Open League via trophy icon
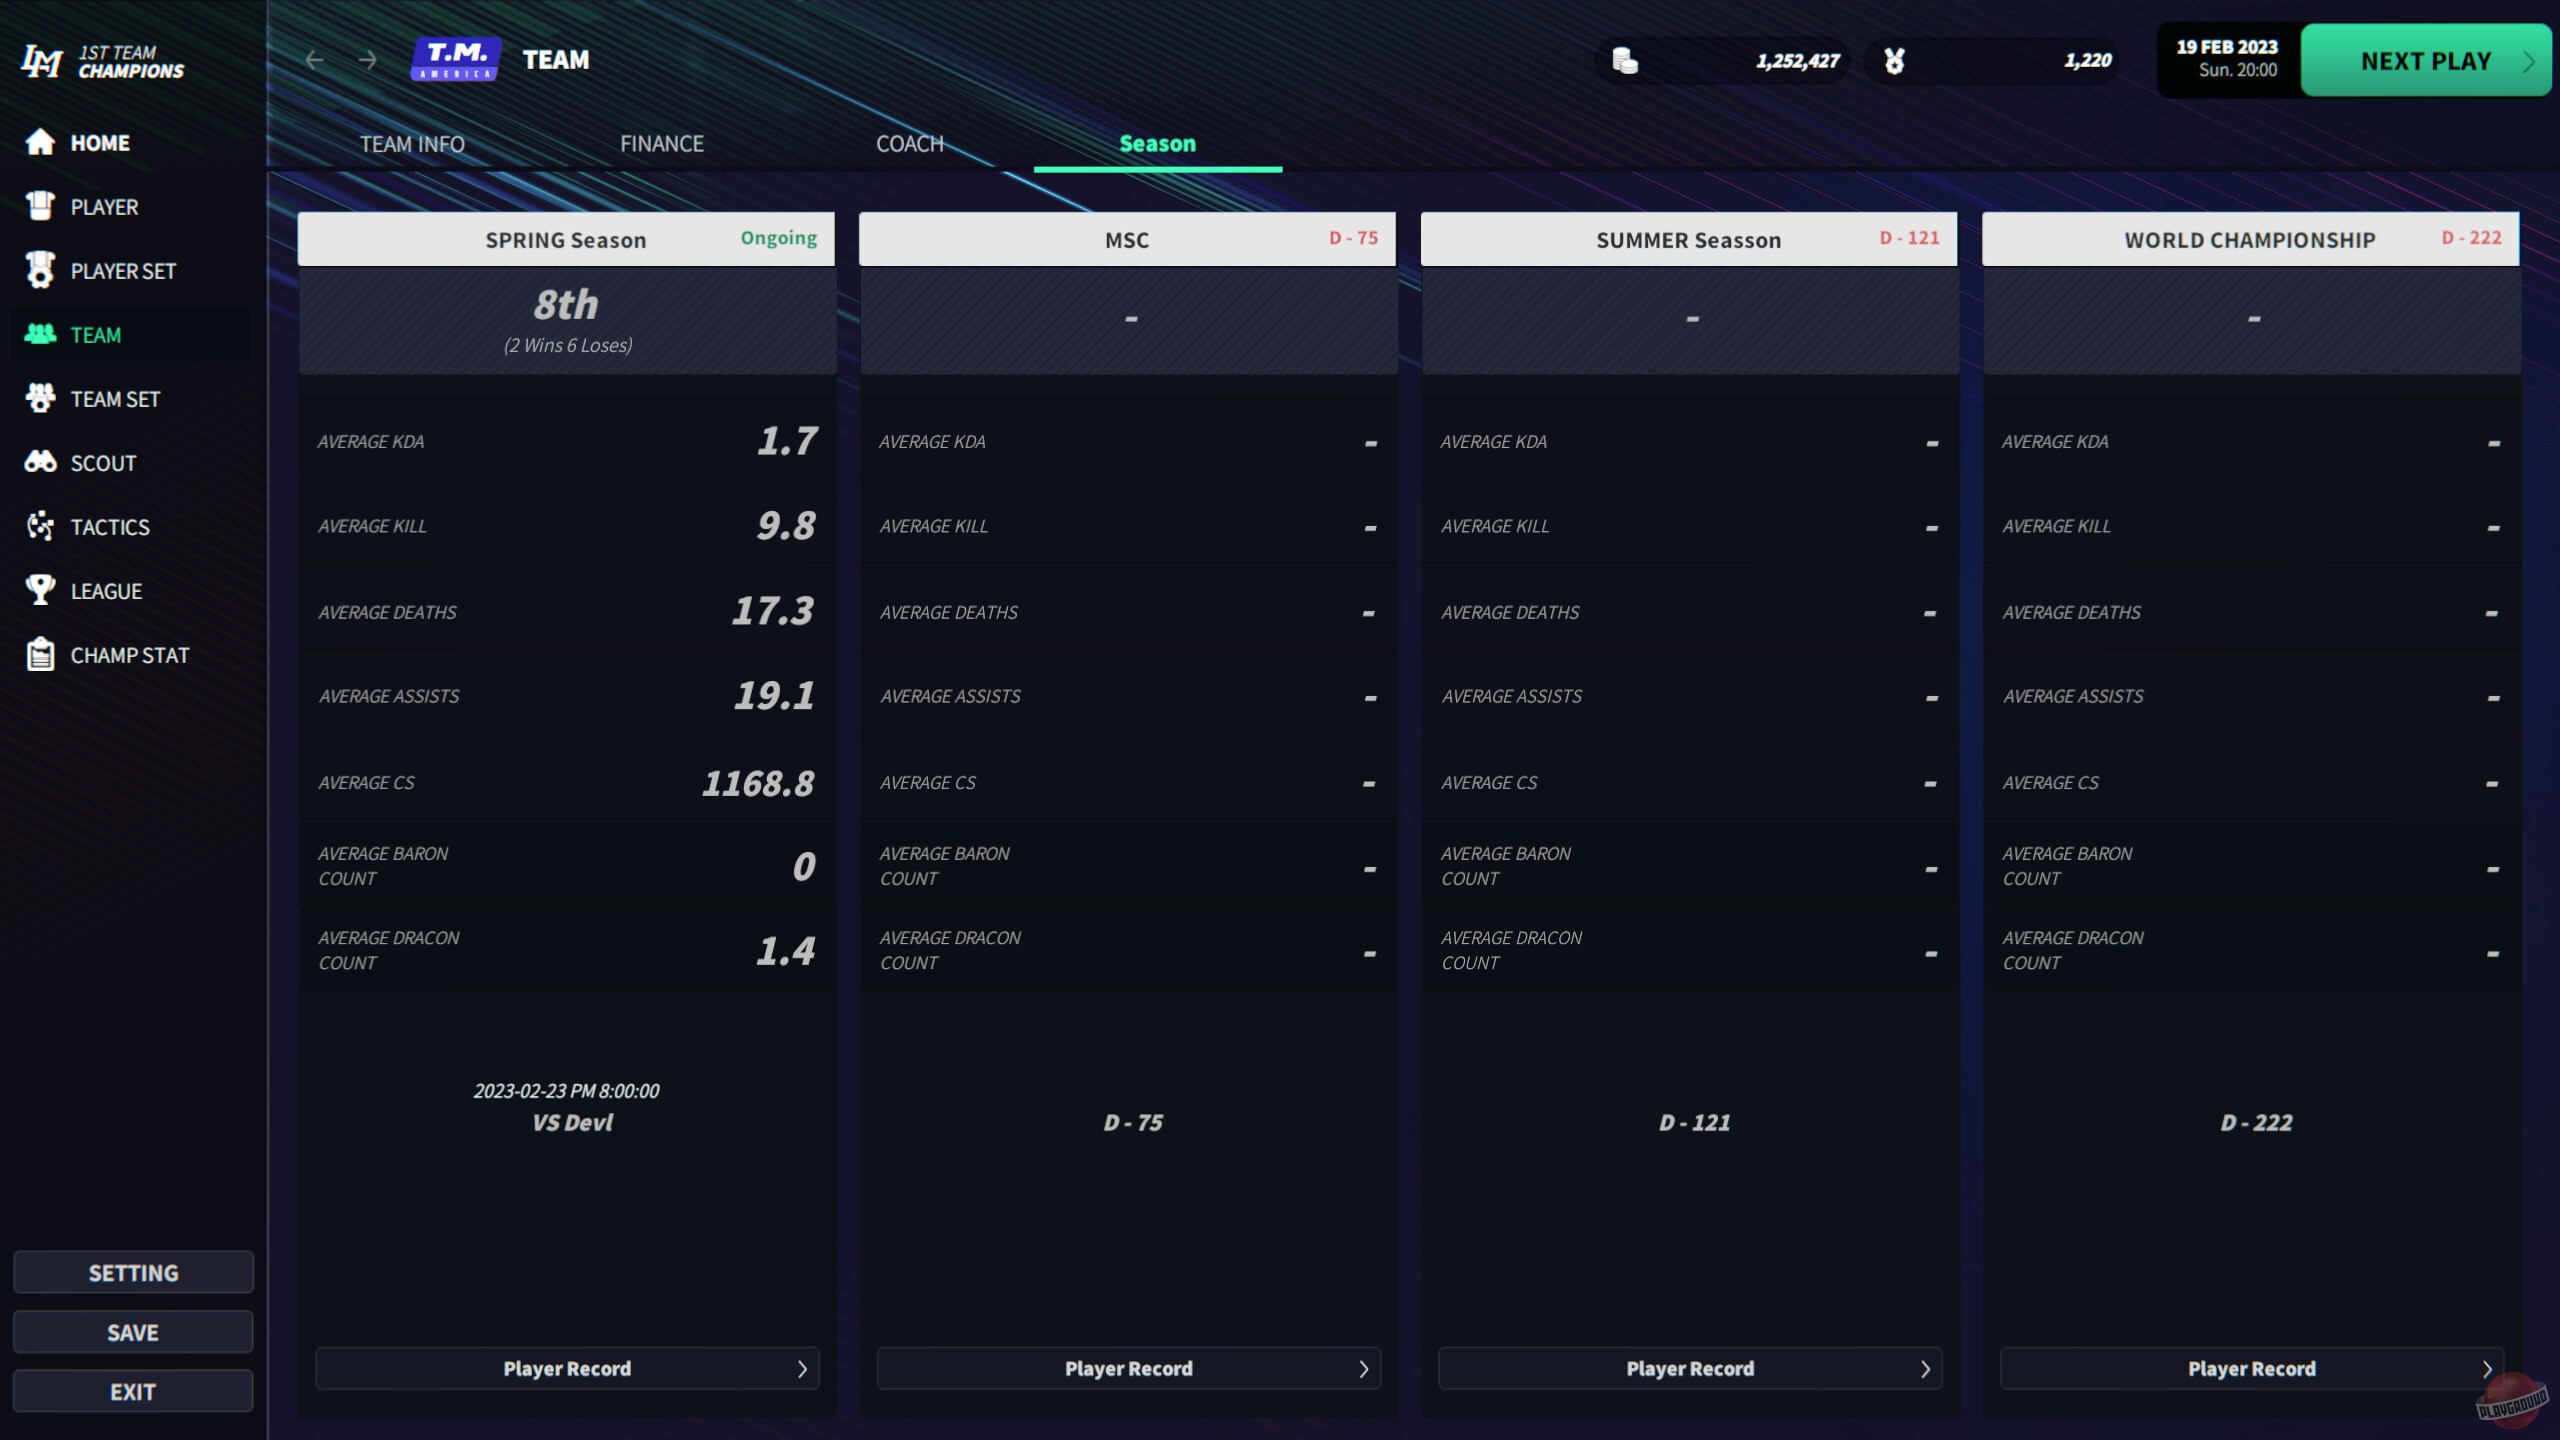 click(40, 590)
